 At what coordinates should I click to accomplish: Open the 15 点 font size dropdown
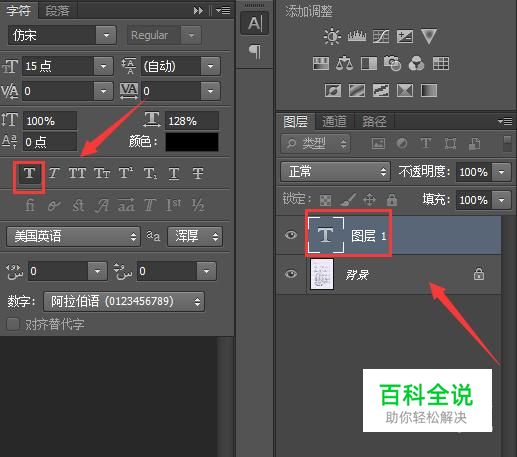pos(103,66)
